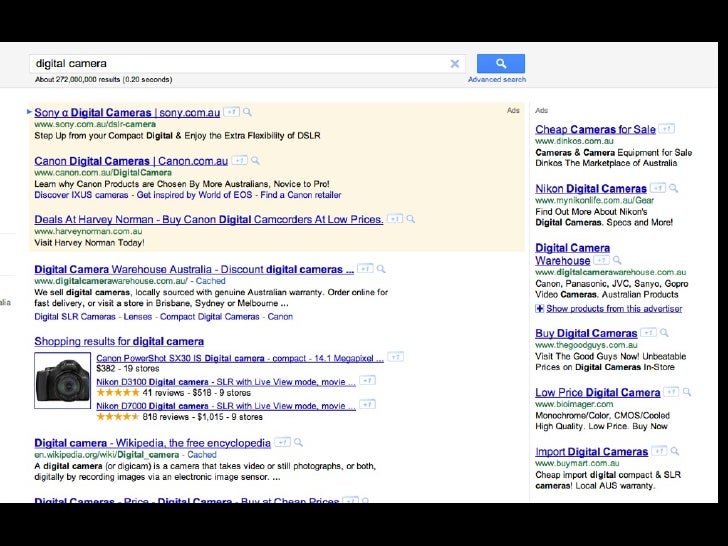This screenshot has width=728, height=546.
Task: Preview the Sony Digital Cameras ad with the magnifier icon
Action: pyautogui.click(x=247, y=112)
